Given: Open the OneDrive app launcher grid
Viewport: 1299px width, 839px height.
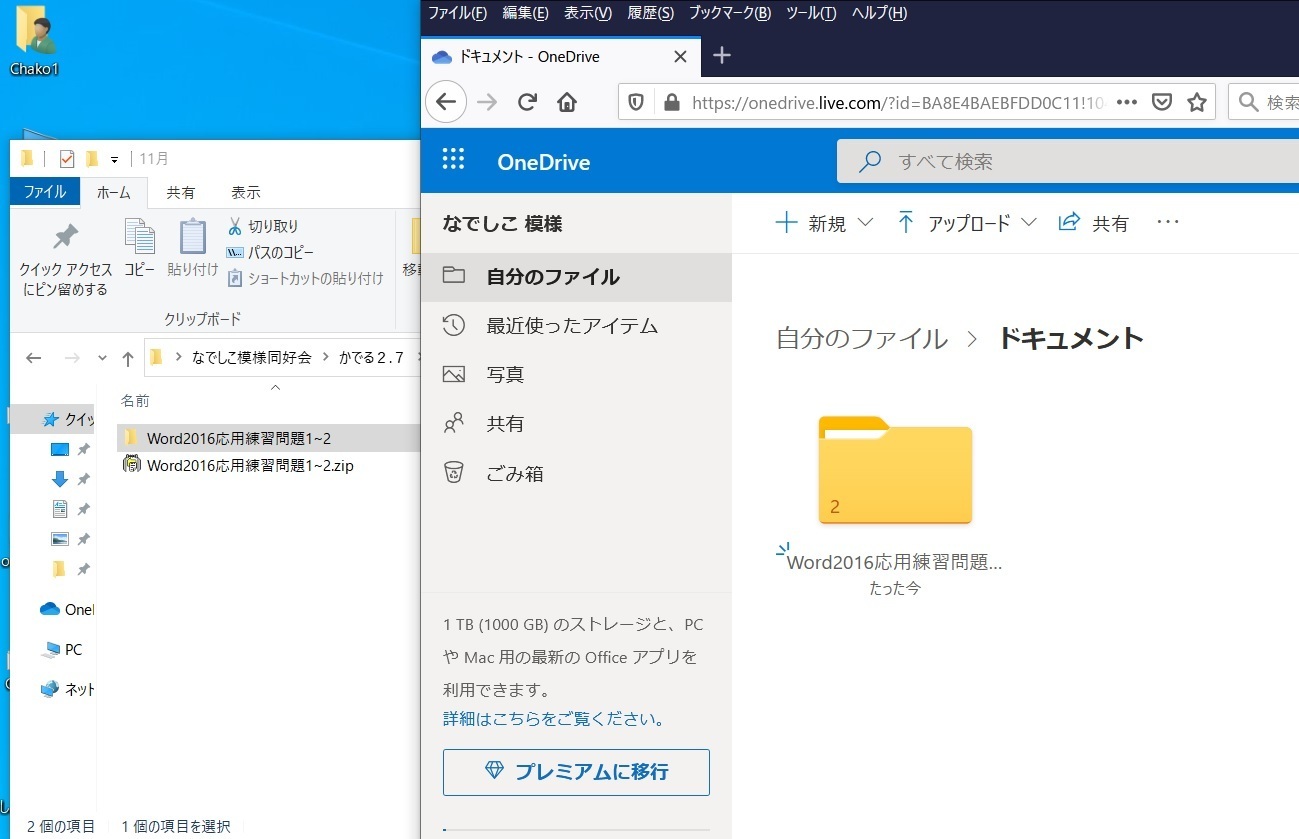Looking at the screenshot, I should tap(453, 161).
